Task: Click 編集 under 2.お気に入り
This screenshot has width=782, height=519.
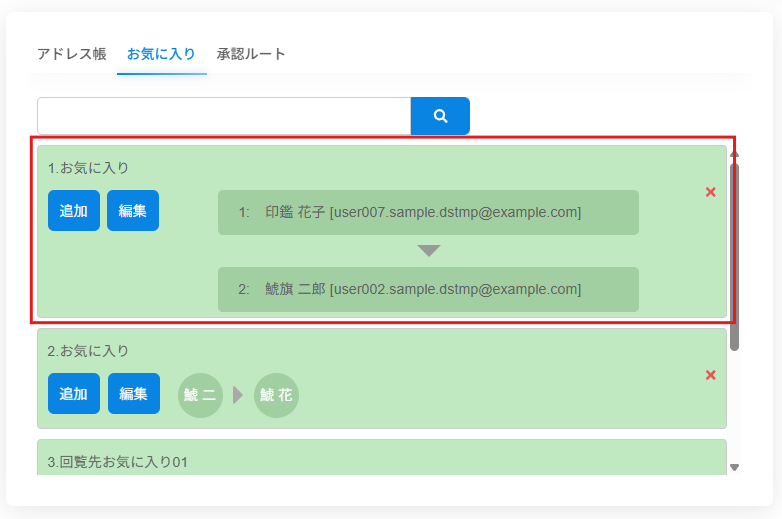Action: (x=134, y=394)
